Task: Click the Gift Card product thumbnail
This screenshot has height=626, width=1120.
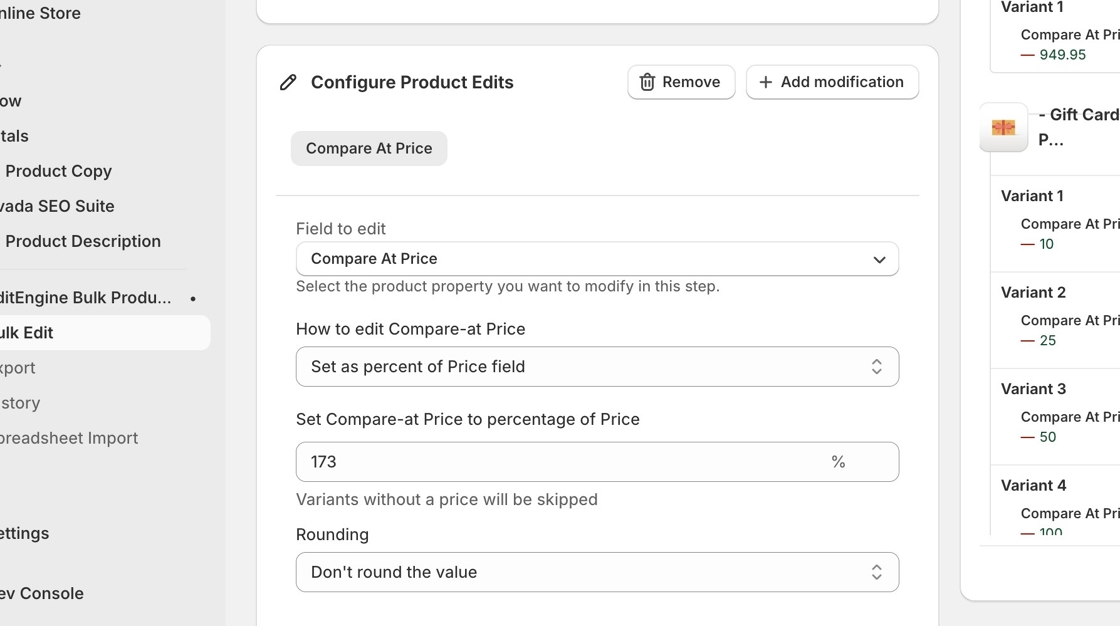Action: [x=1003, y=128]
